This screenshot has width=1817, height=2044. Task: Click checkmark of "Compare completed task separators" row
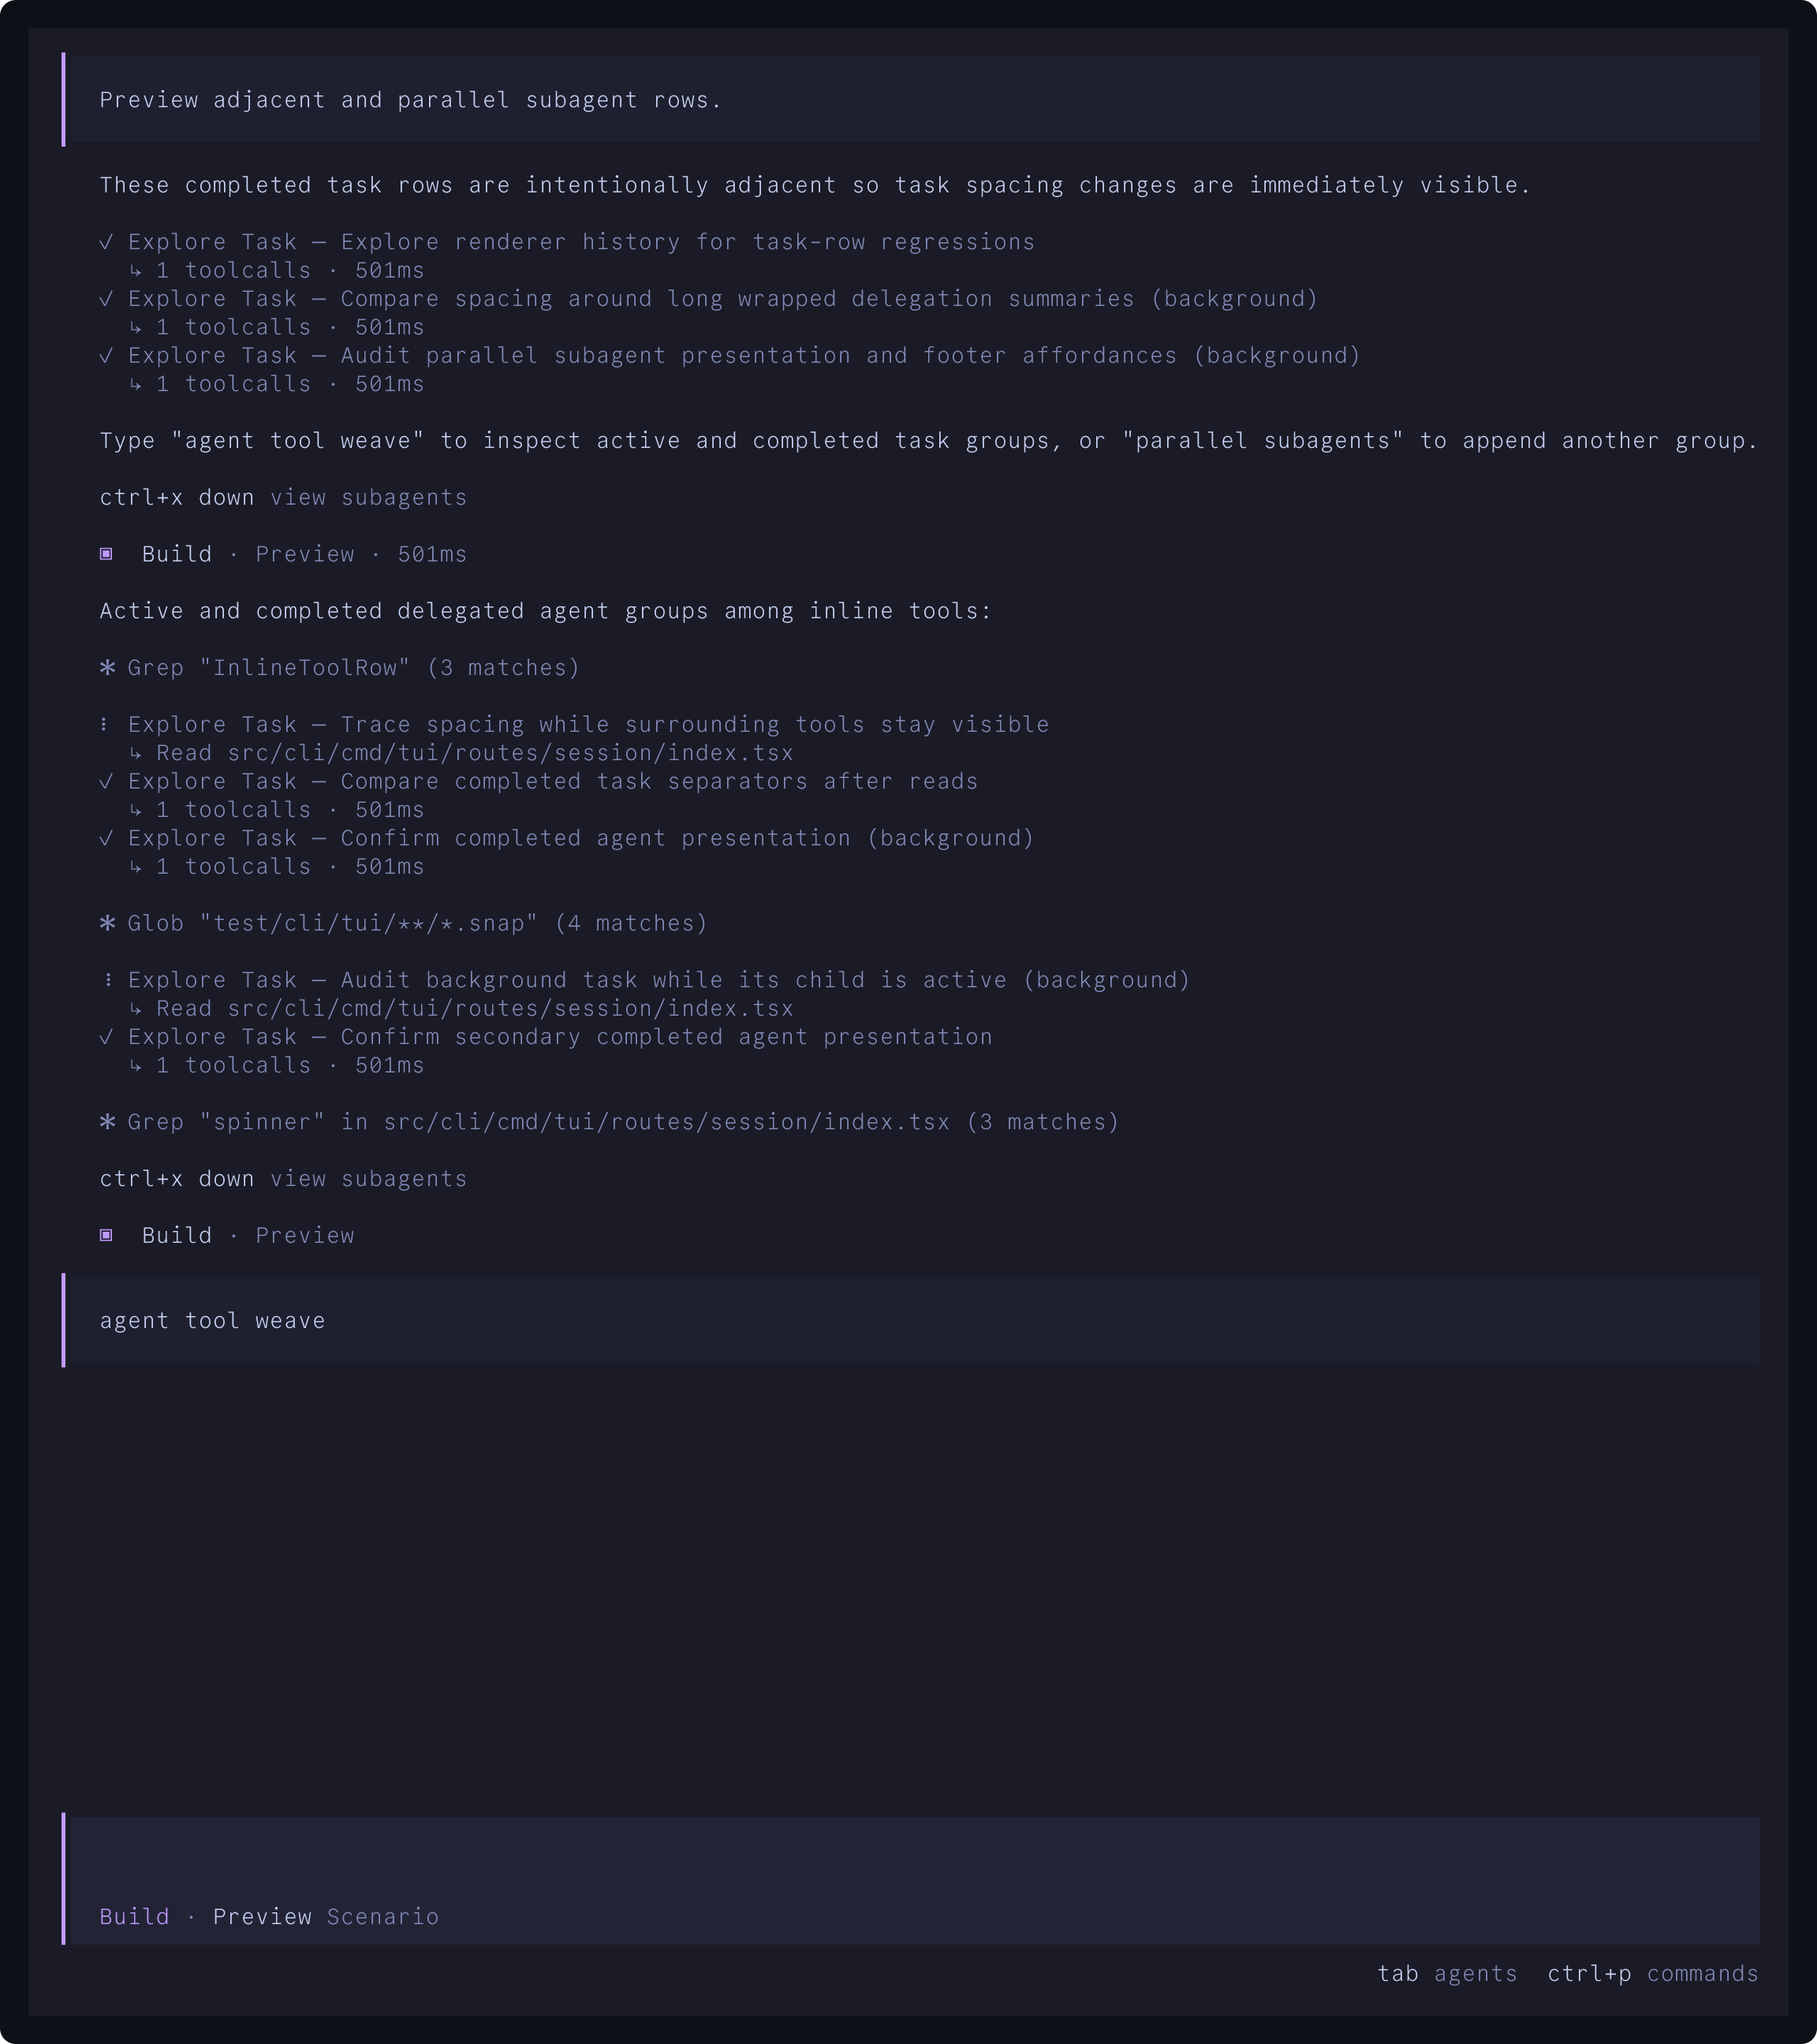pyautogui.click(x=106, y=781)
